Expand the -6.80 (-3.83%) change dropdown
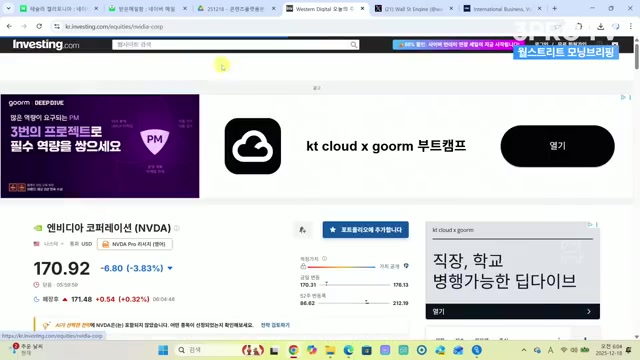640x360 pixels. click(170, 268)
